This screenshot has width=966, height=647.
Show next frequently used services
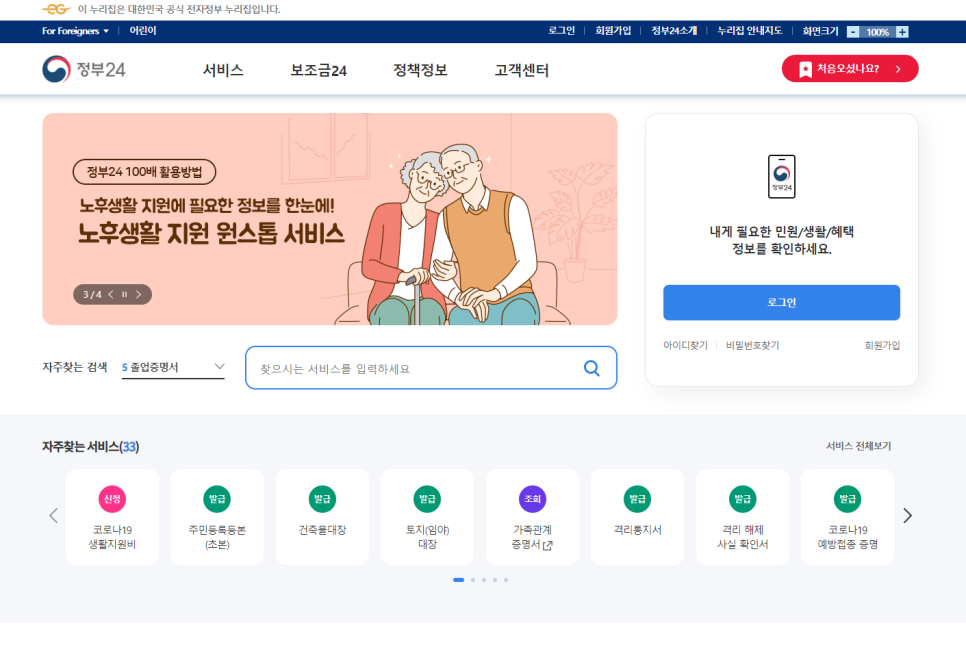[x=907, y=515]
